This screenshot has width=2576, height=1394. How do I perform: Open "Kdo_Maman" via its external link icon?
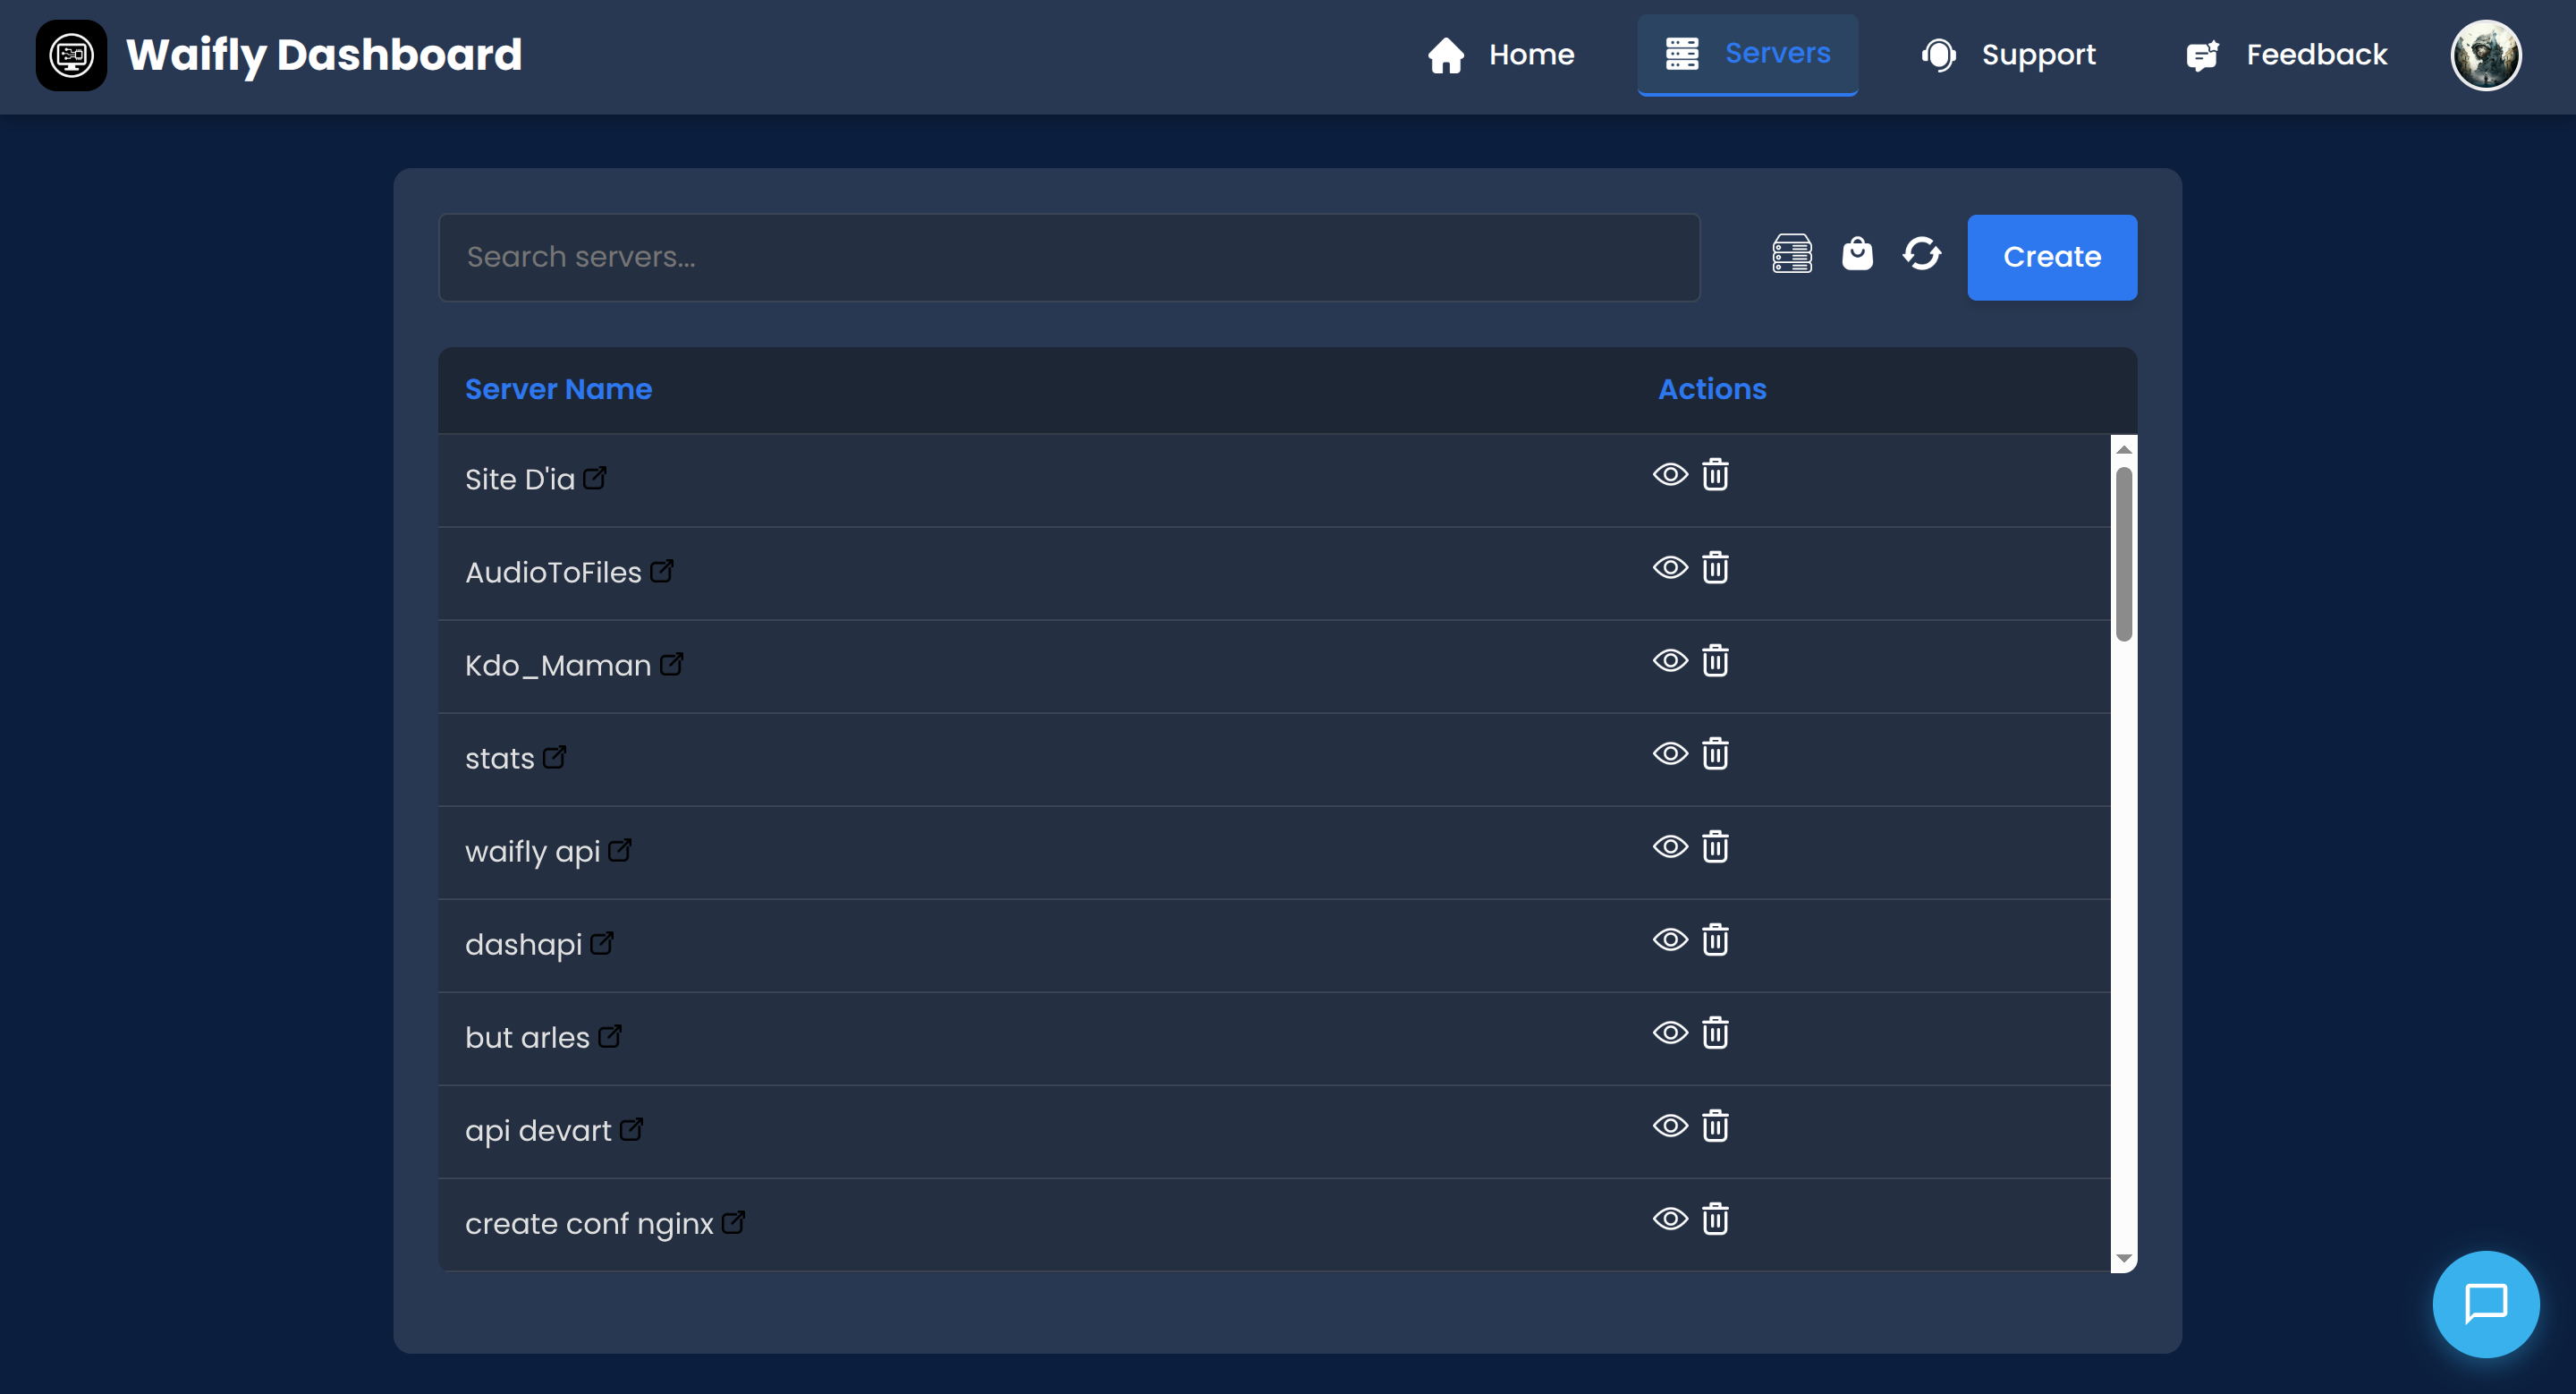tap(672, 663)
